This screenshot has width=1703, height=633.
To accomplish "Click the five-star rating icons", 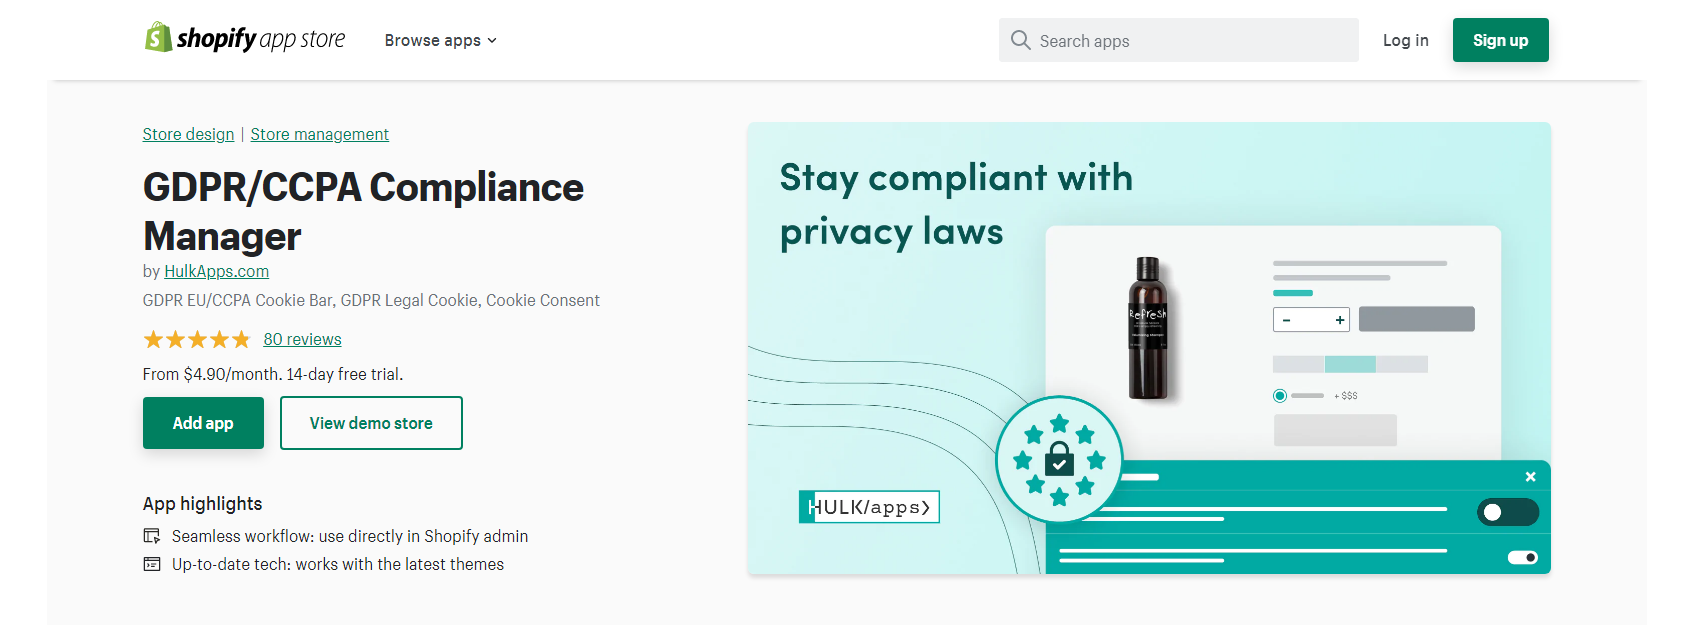I will pos(197,340).
